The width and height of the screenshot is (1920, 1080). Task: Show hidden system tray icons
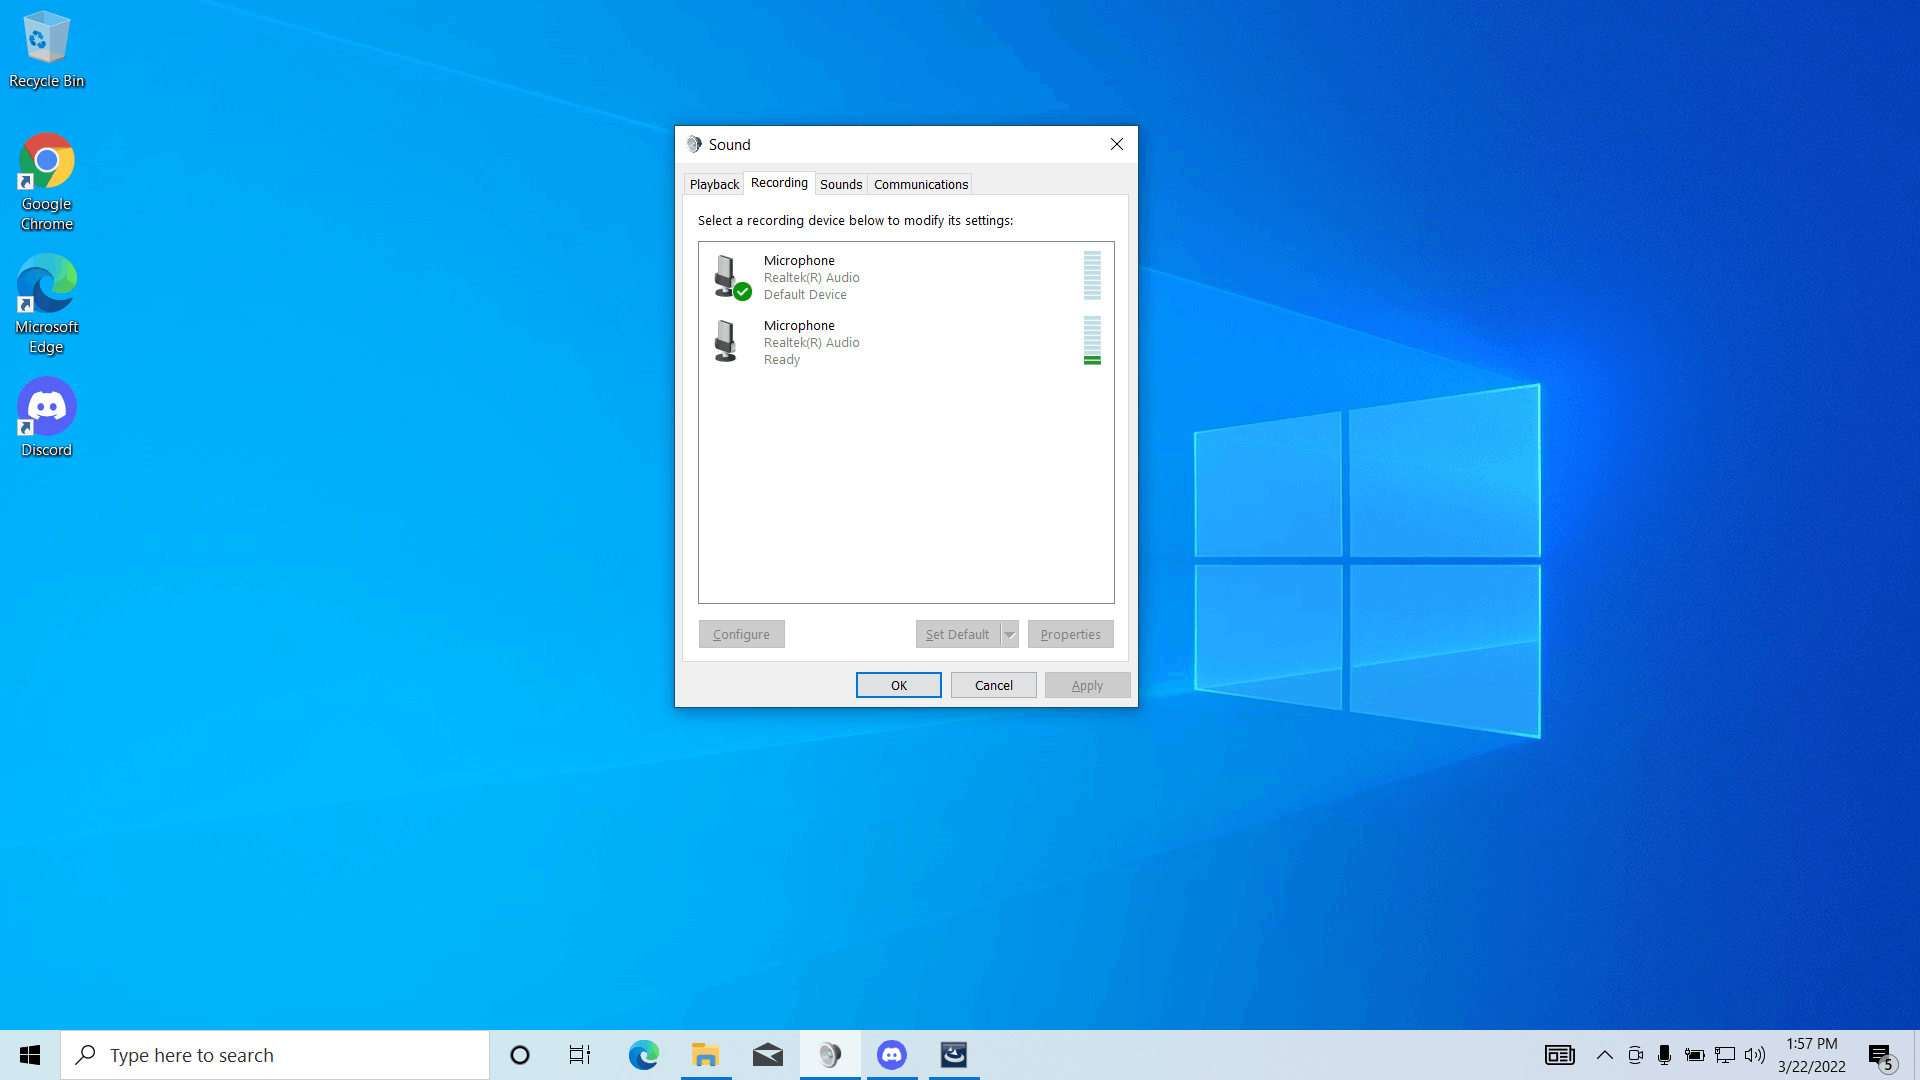tap(1604, 1055)
